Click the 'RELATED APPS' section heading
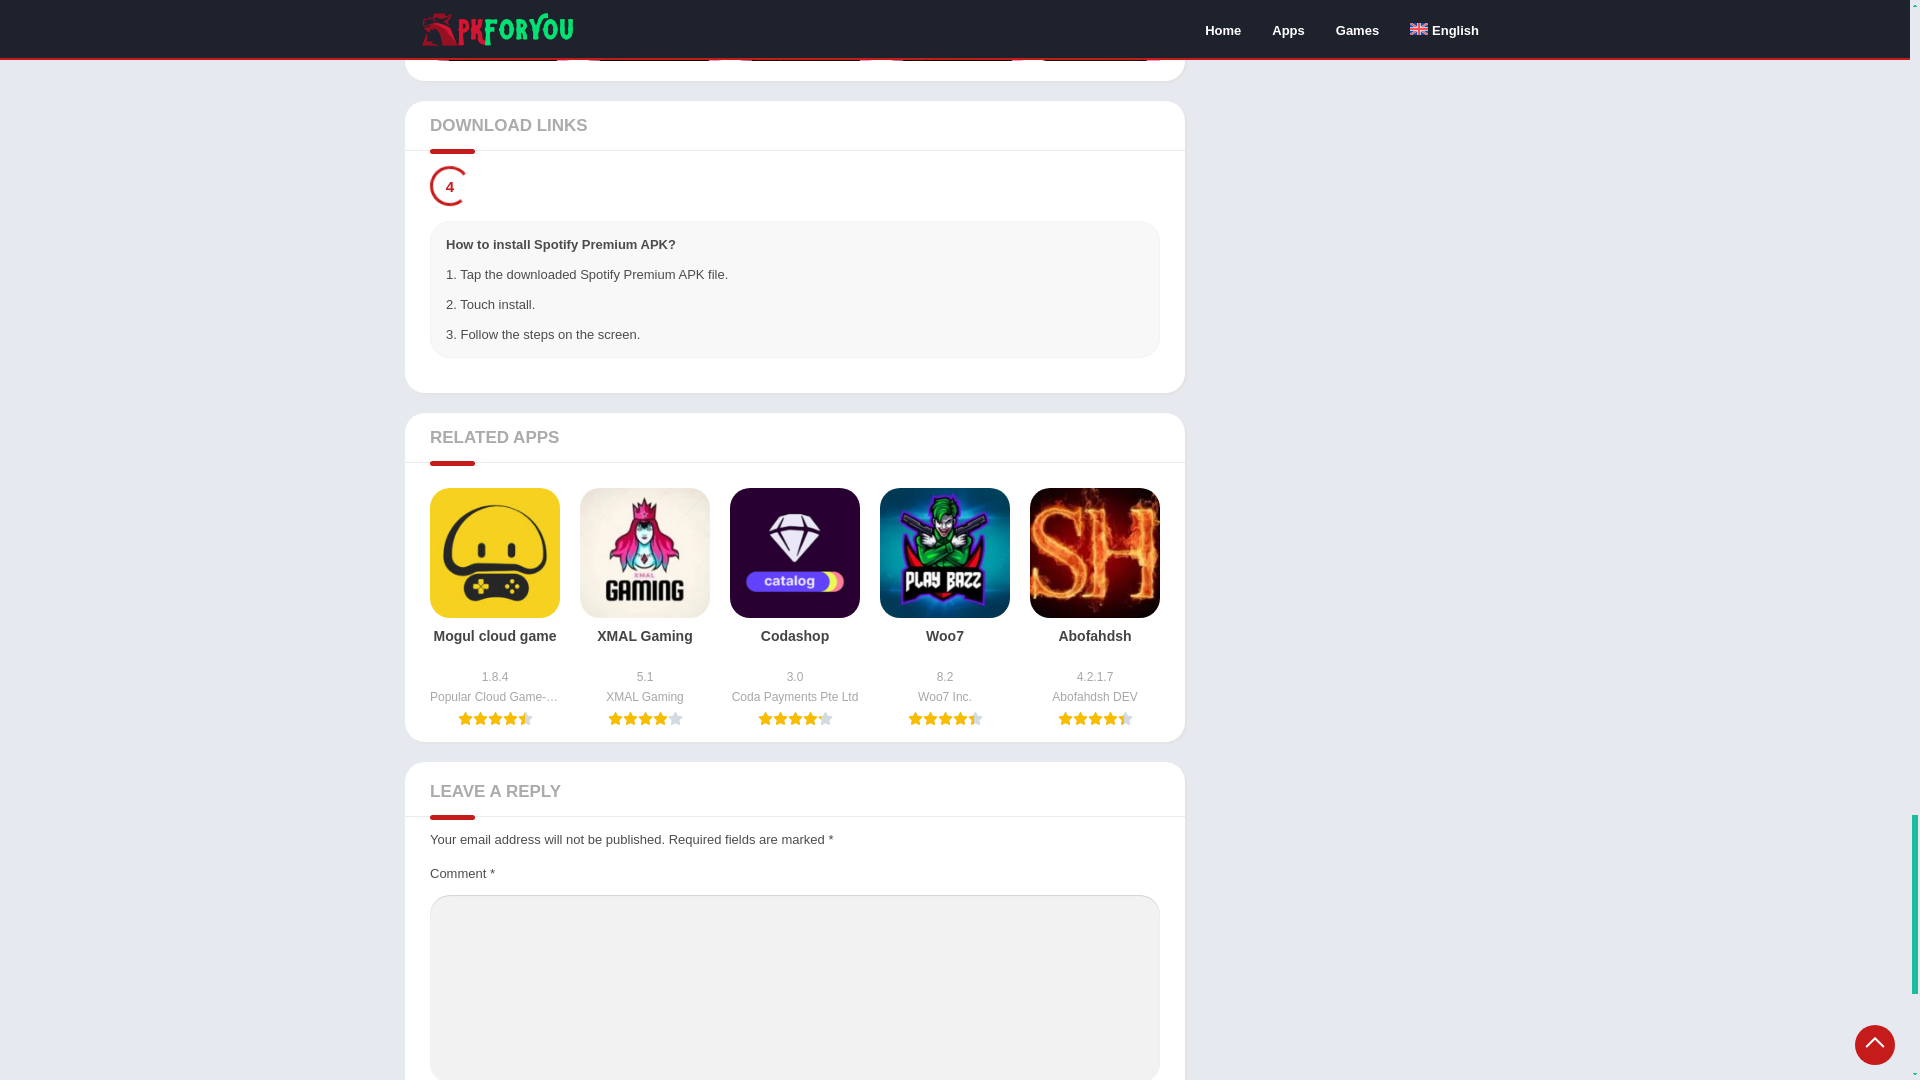Image resolution: width=1920 pixels, height=1080 pixels. pyautogui.click(x=495, y=438)
